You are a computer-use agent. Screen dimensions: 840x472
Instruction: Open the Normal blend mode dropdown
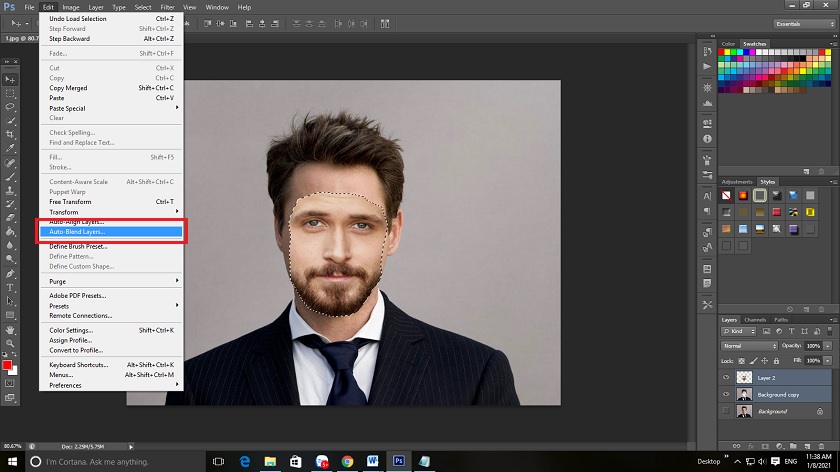(749, 346)
